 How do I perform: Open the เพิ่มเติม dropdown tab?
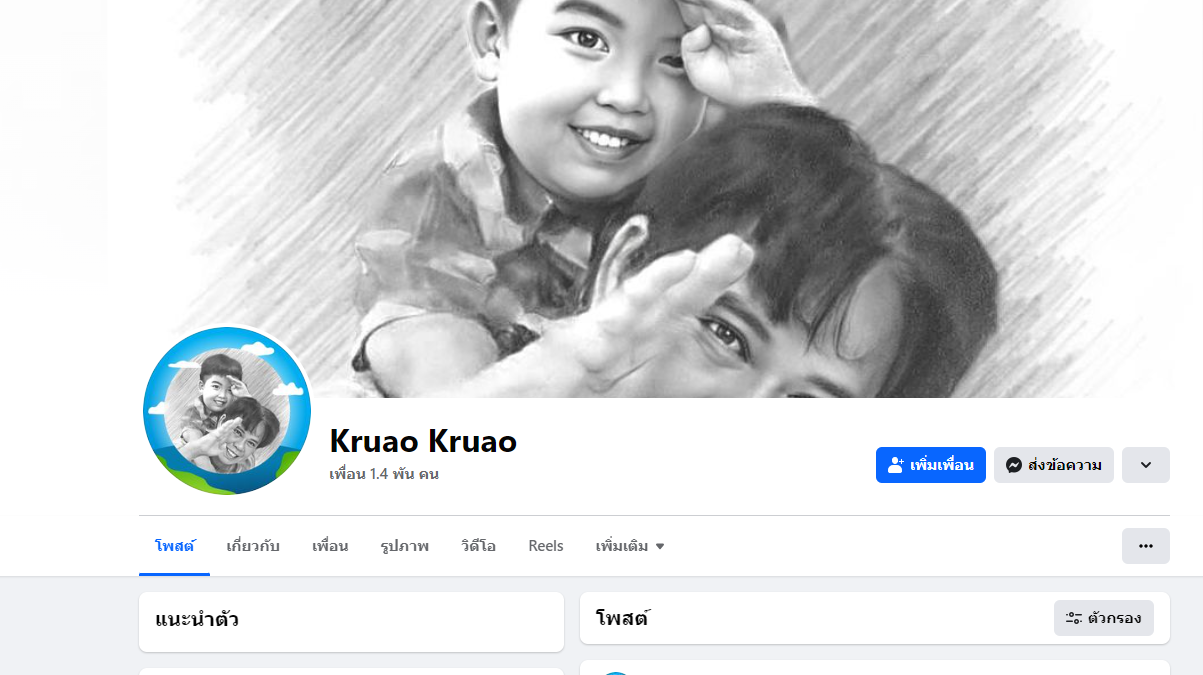[x=630, y=546]
